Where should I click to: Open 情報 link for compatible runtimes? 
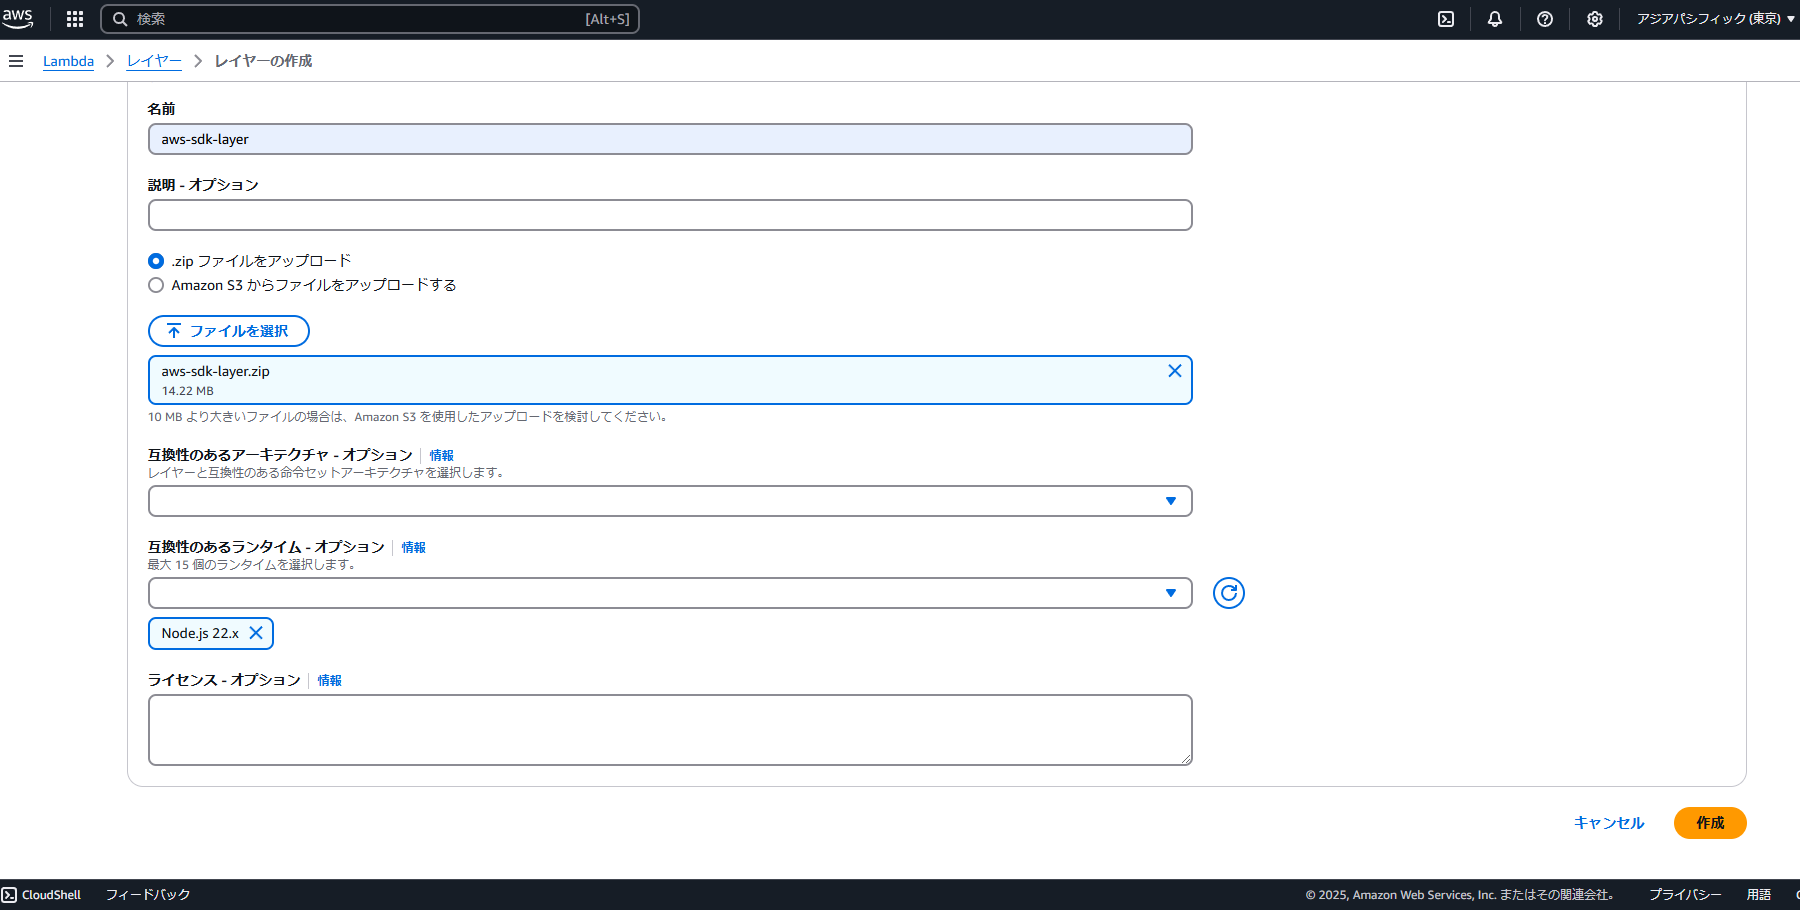click(414, 547)
